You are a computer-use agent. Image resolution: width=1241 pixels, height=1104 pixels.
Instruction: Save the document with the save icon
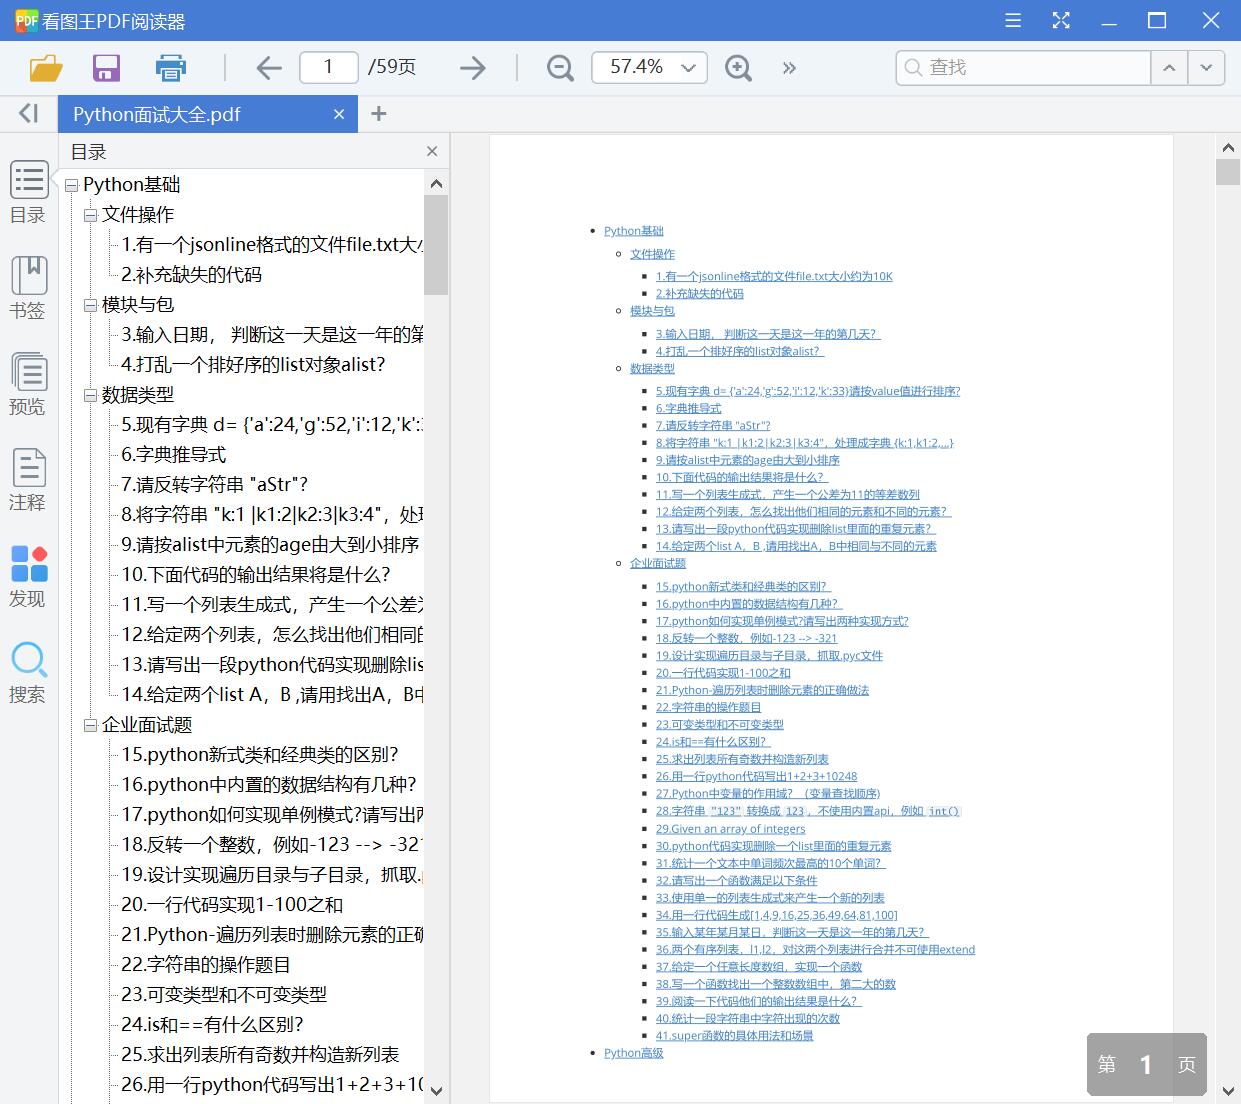(x=106, y=67)
